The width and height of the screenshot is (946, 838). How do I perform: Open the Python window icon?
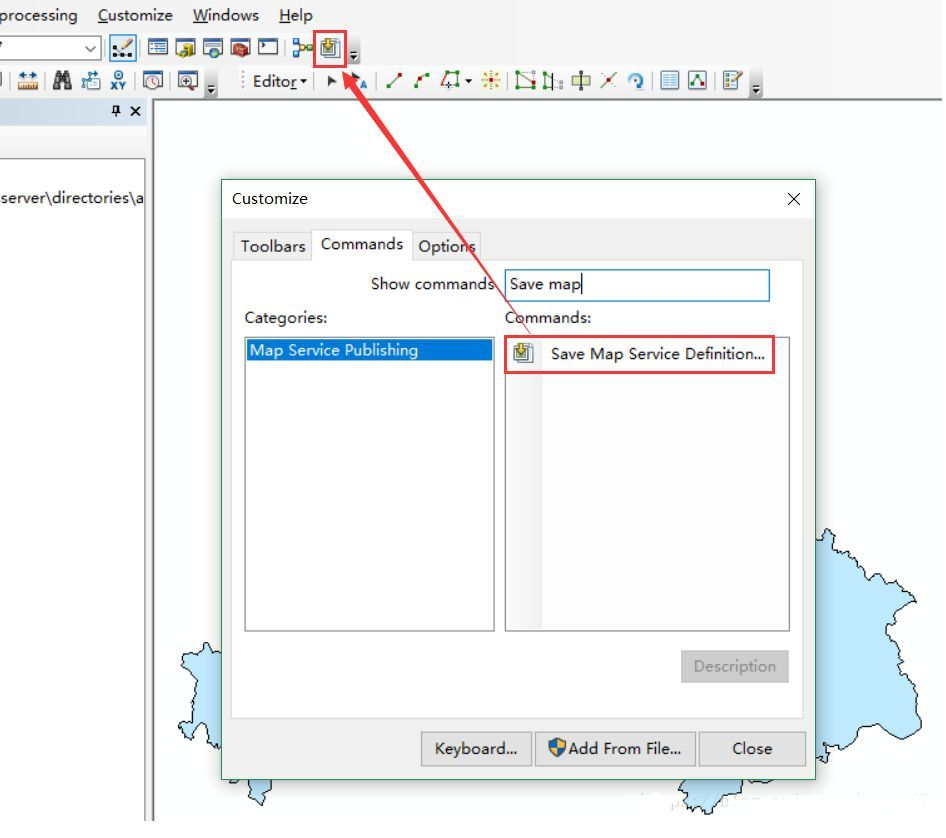(x=268, y=47)
